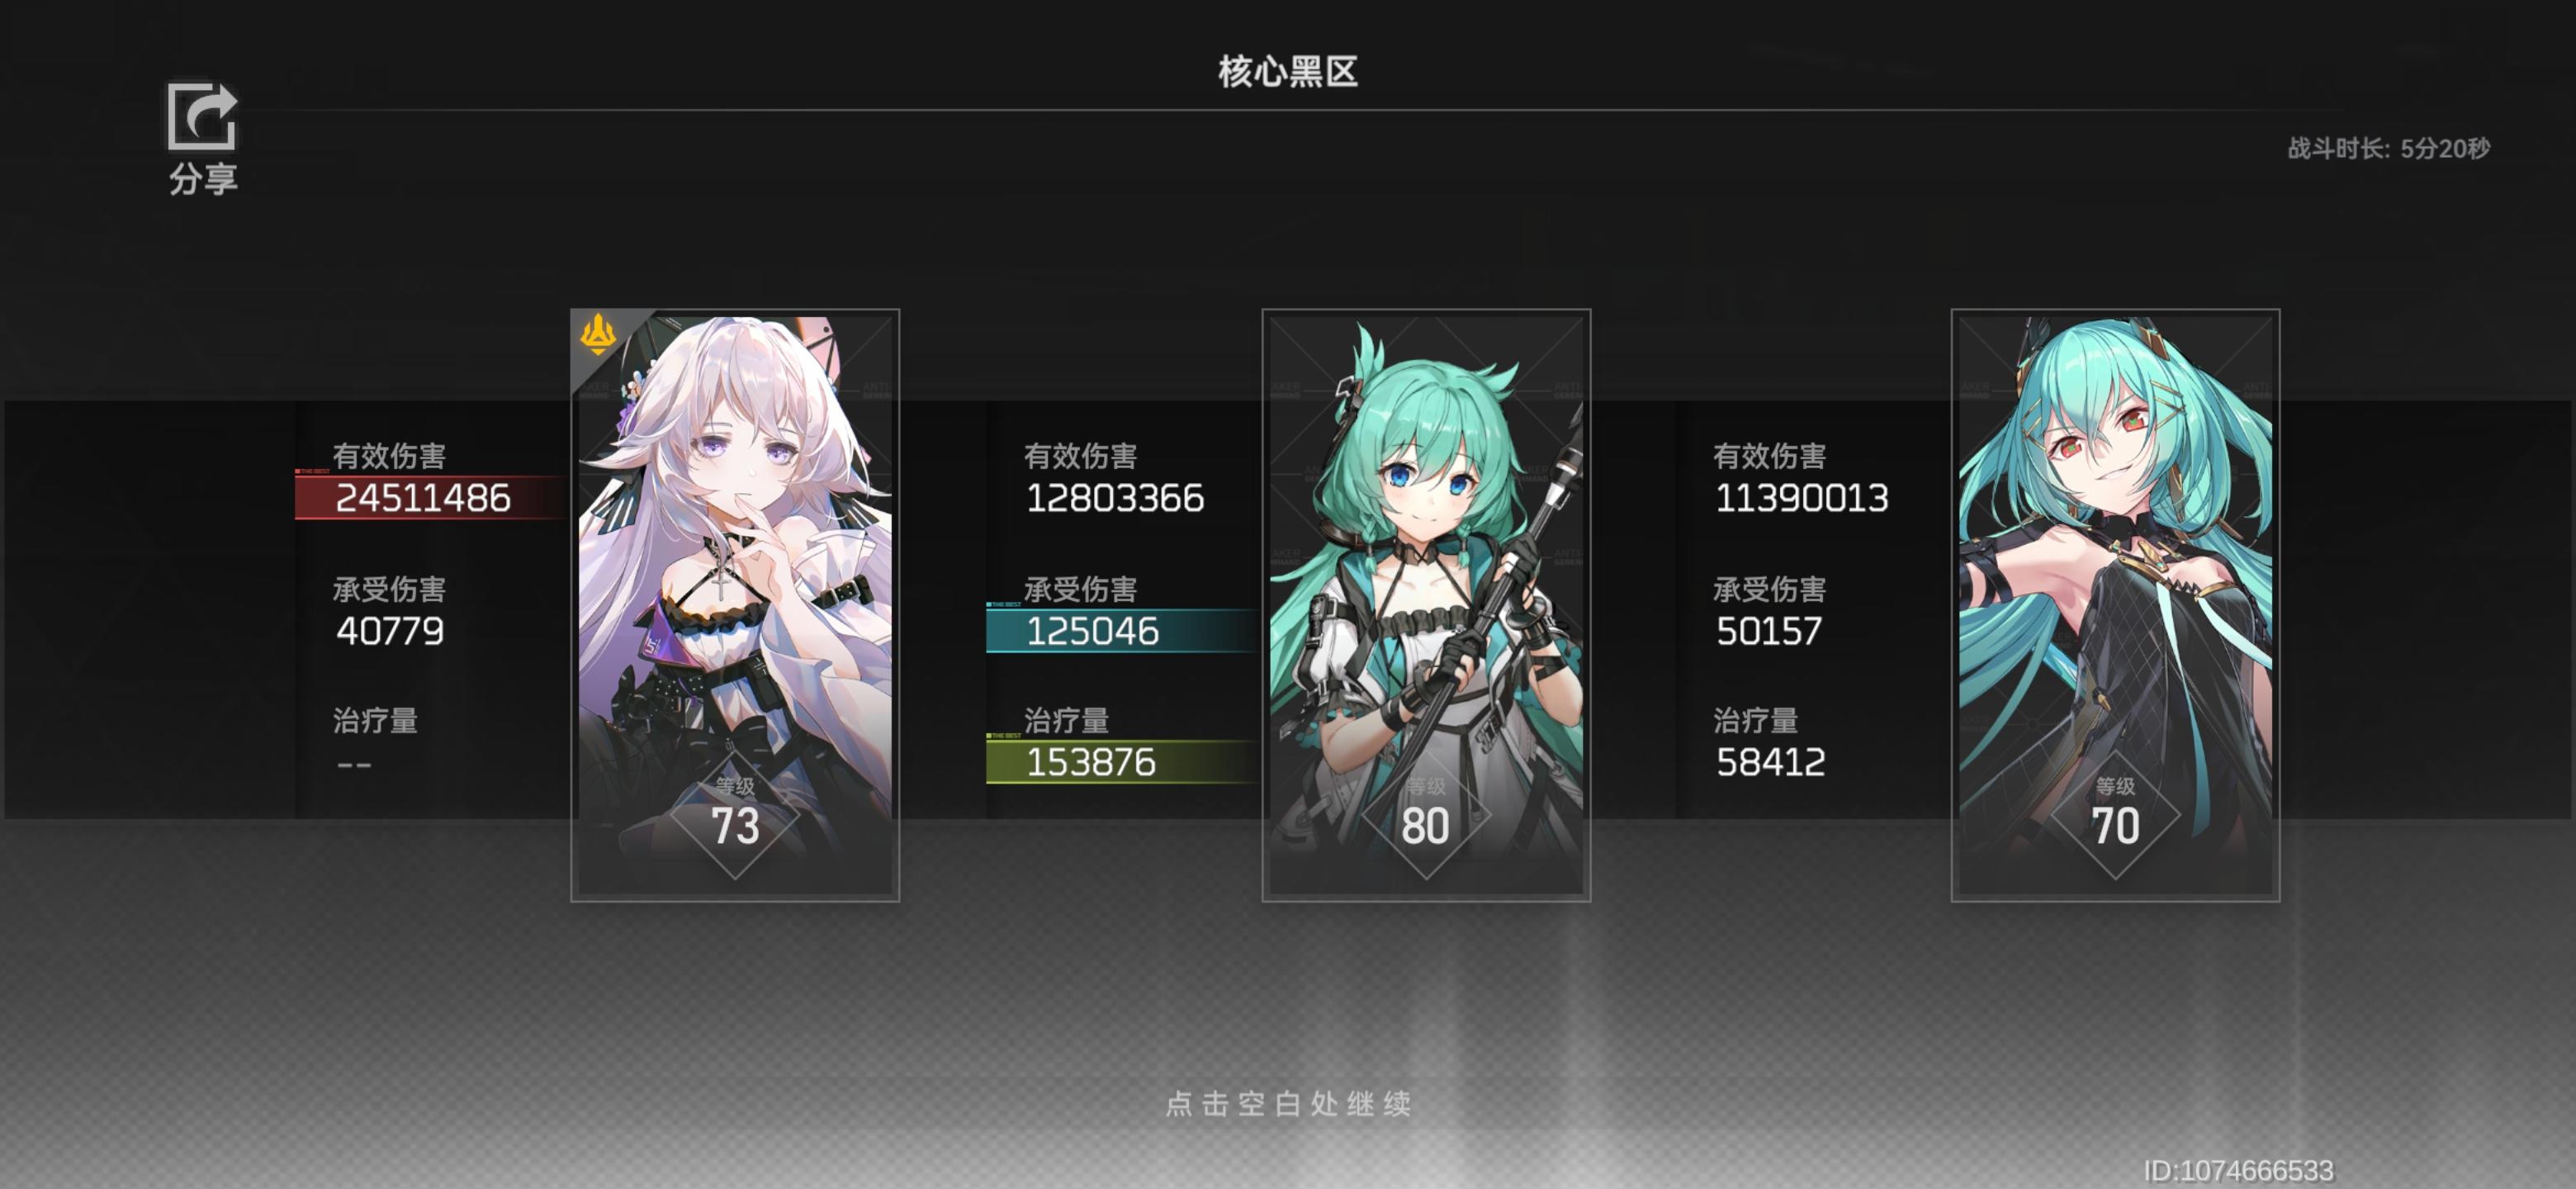Click the share arrow icon

pos(202,116)
